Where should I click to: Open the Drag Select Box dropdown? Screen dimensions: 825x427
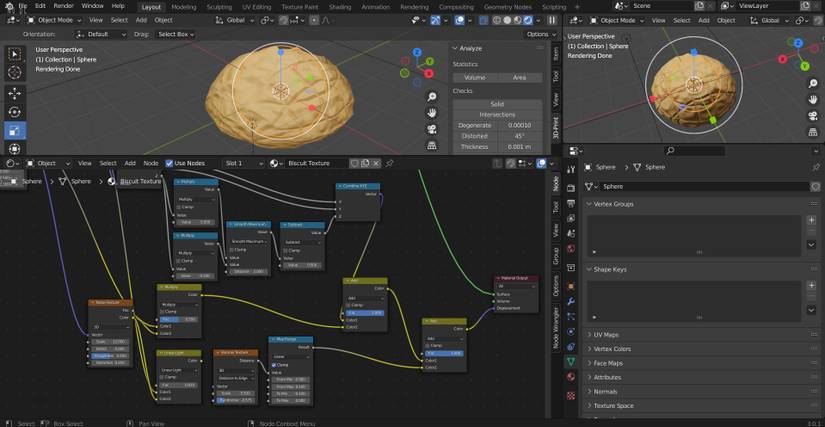point(176,34)
